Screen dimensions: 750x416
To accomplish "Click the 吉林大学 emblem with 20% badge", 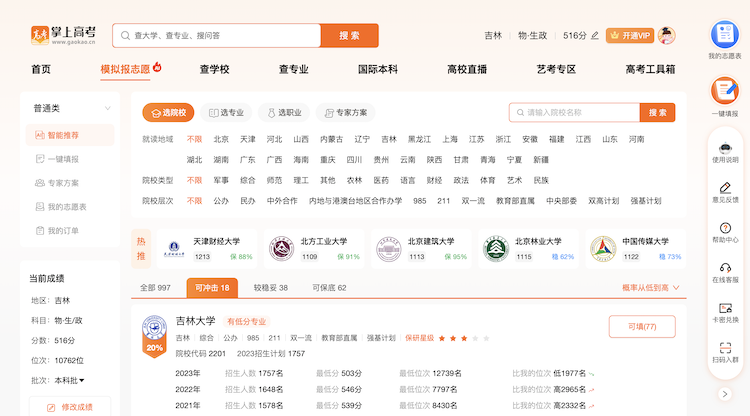I will click(x=154, y=336).
